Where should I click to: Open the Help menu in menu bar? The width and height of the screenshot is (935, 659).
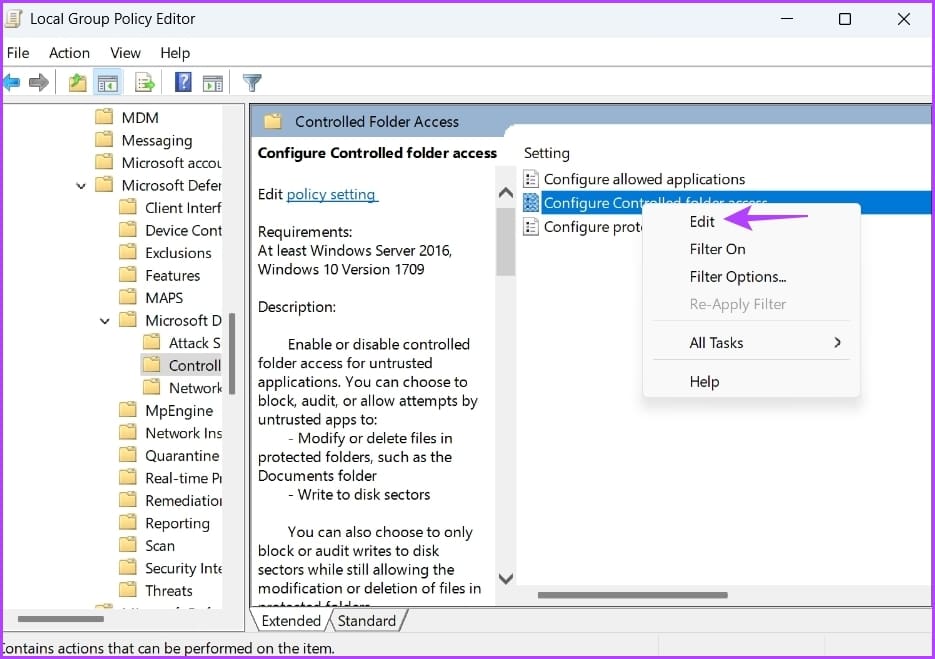point(175,52)
